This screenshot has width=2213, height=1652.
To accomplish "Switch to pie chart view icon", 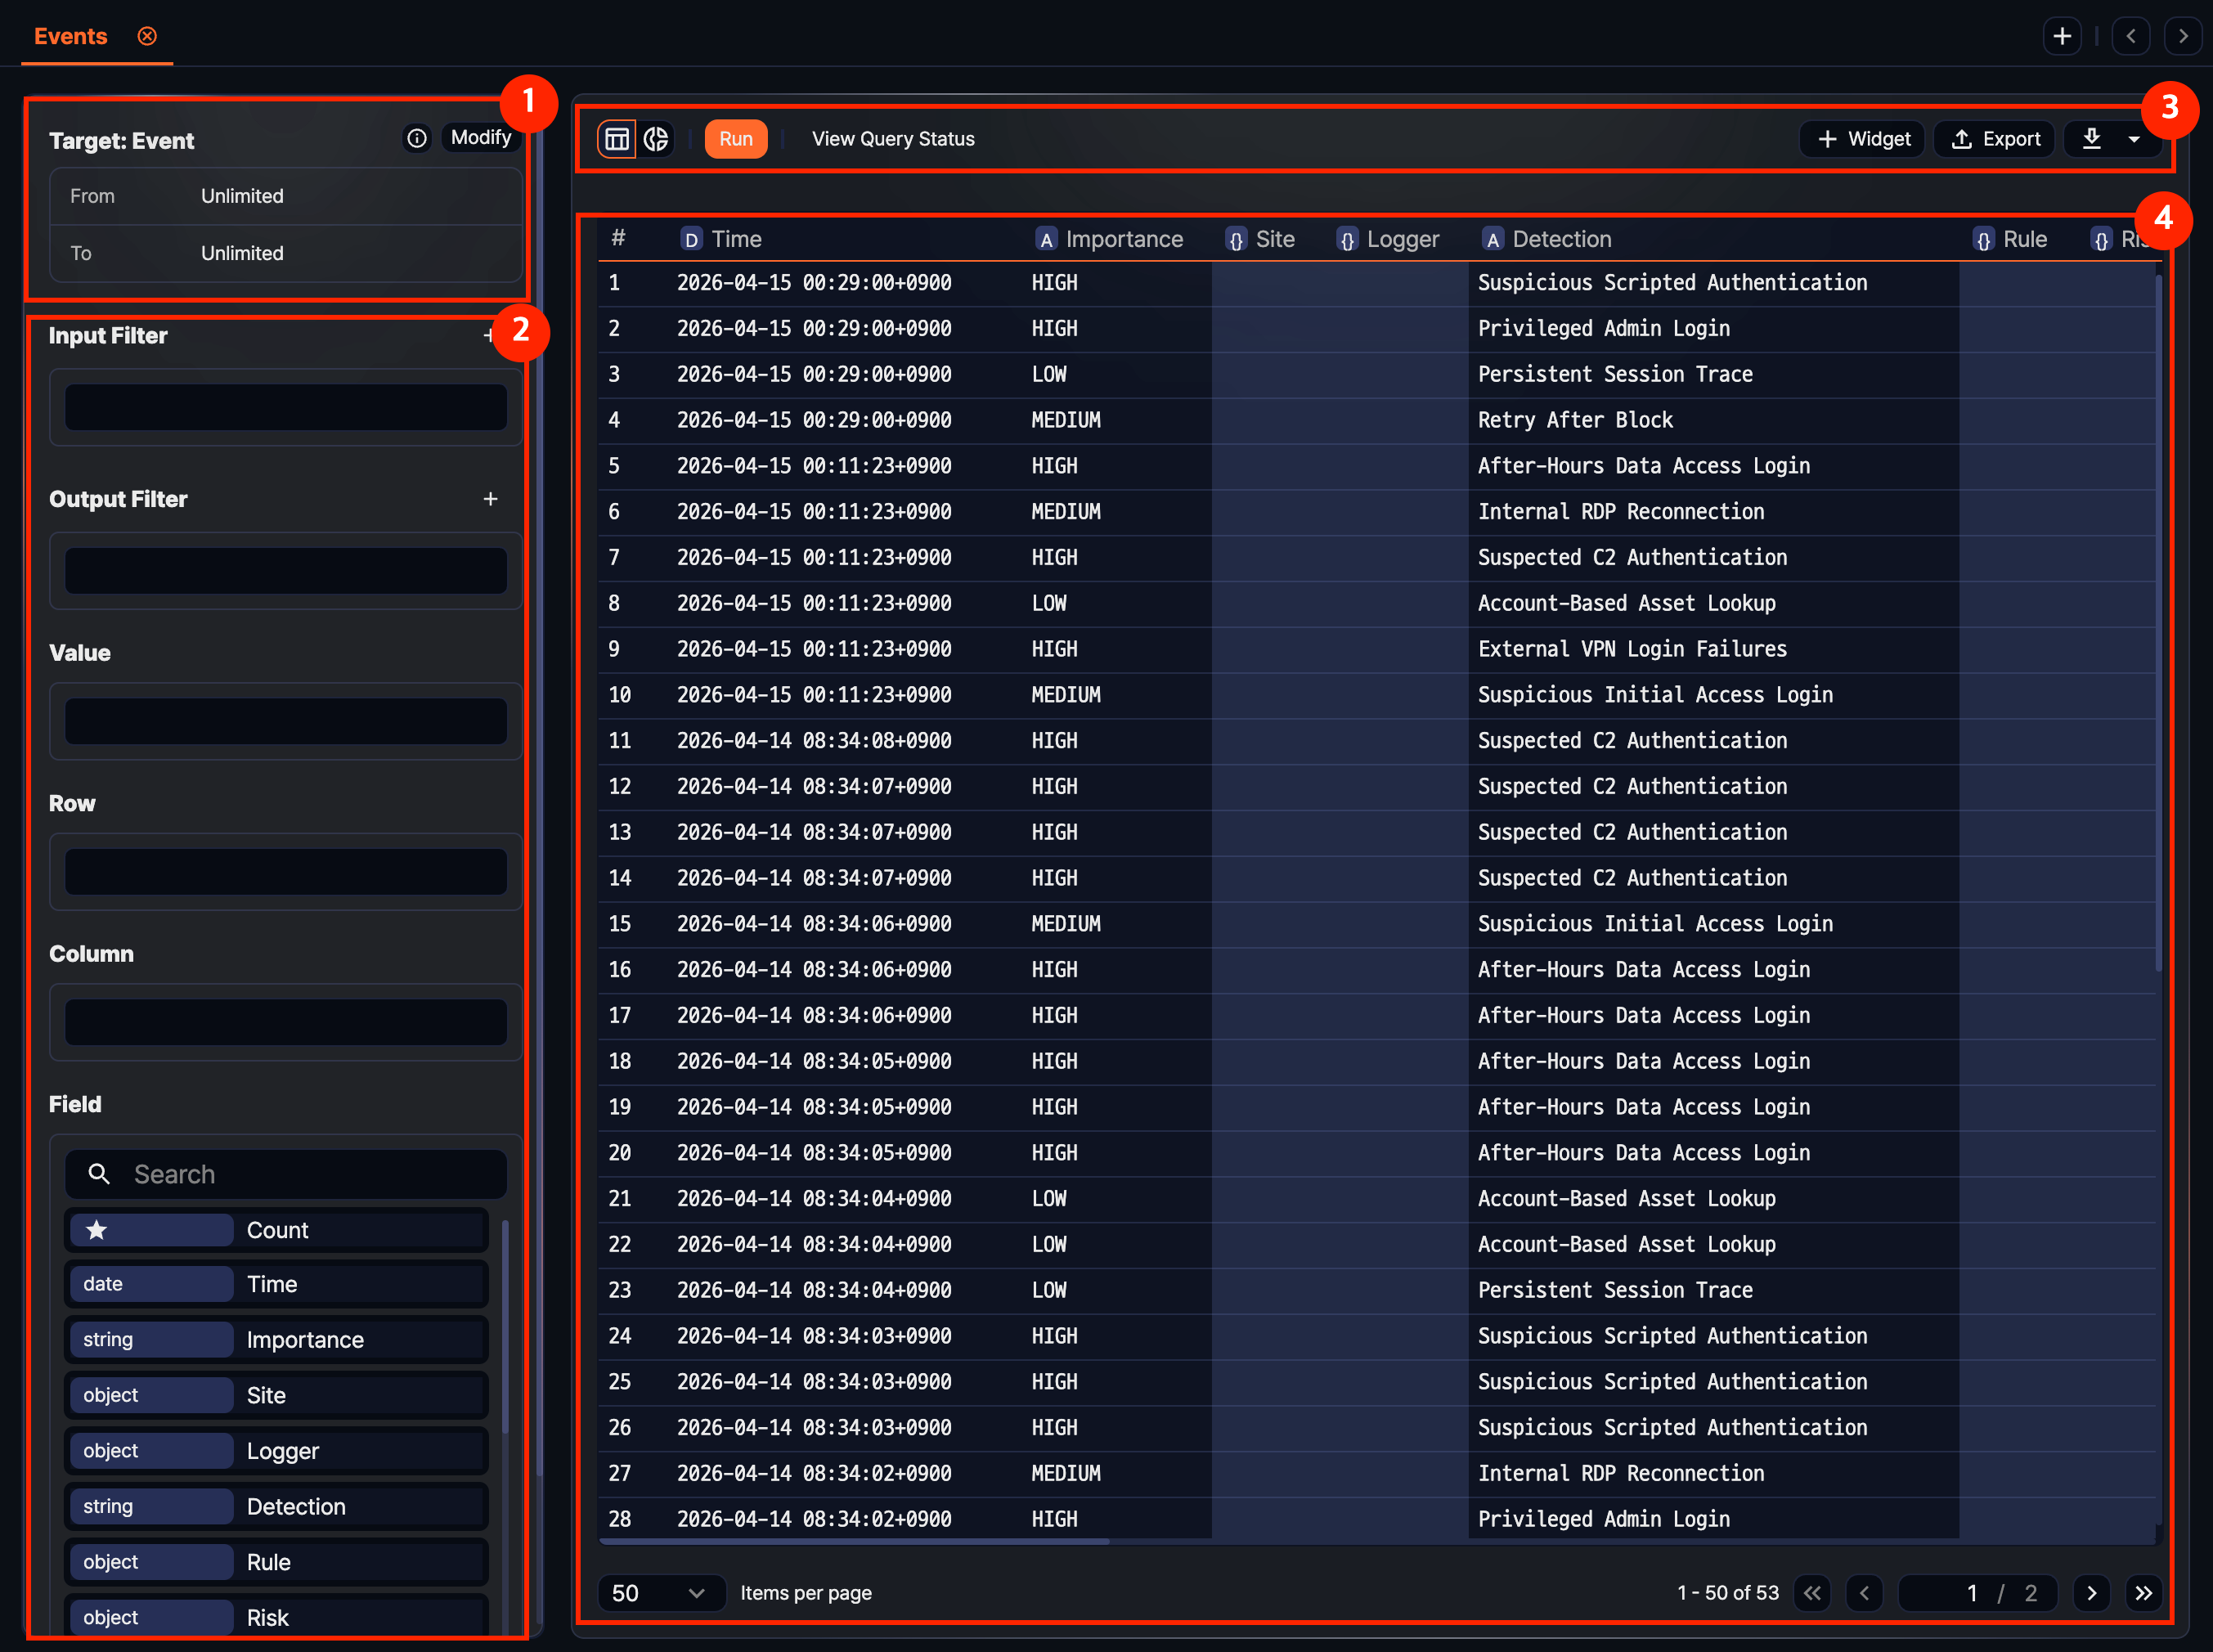I will (656, 139).
